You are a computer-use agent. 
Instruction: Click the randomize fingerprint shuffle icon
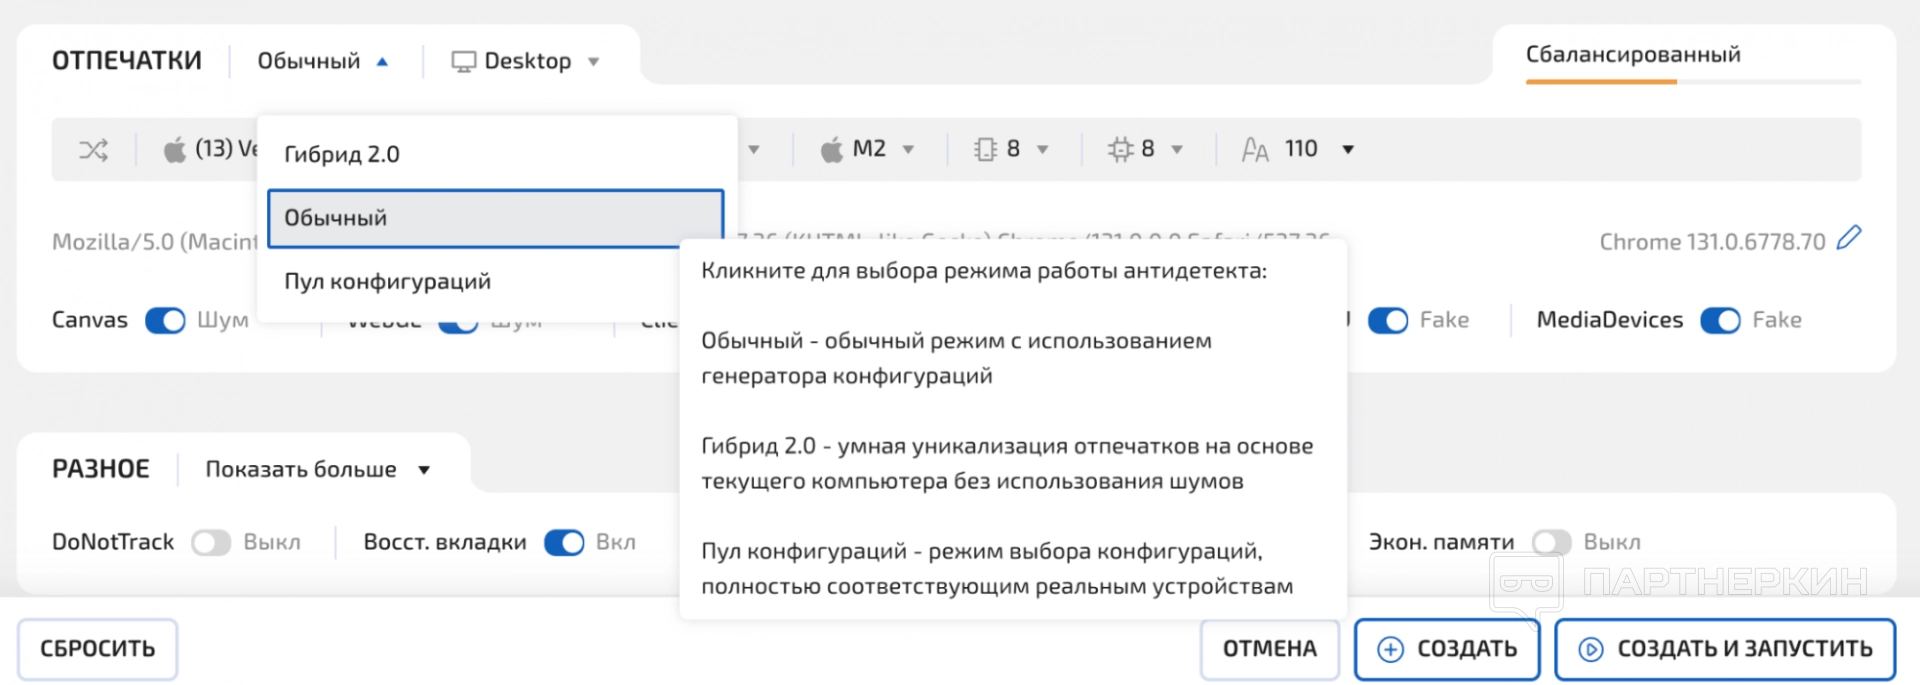(x=93, y=150)
